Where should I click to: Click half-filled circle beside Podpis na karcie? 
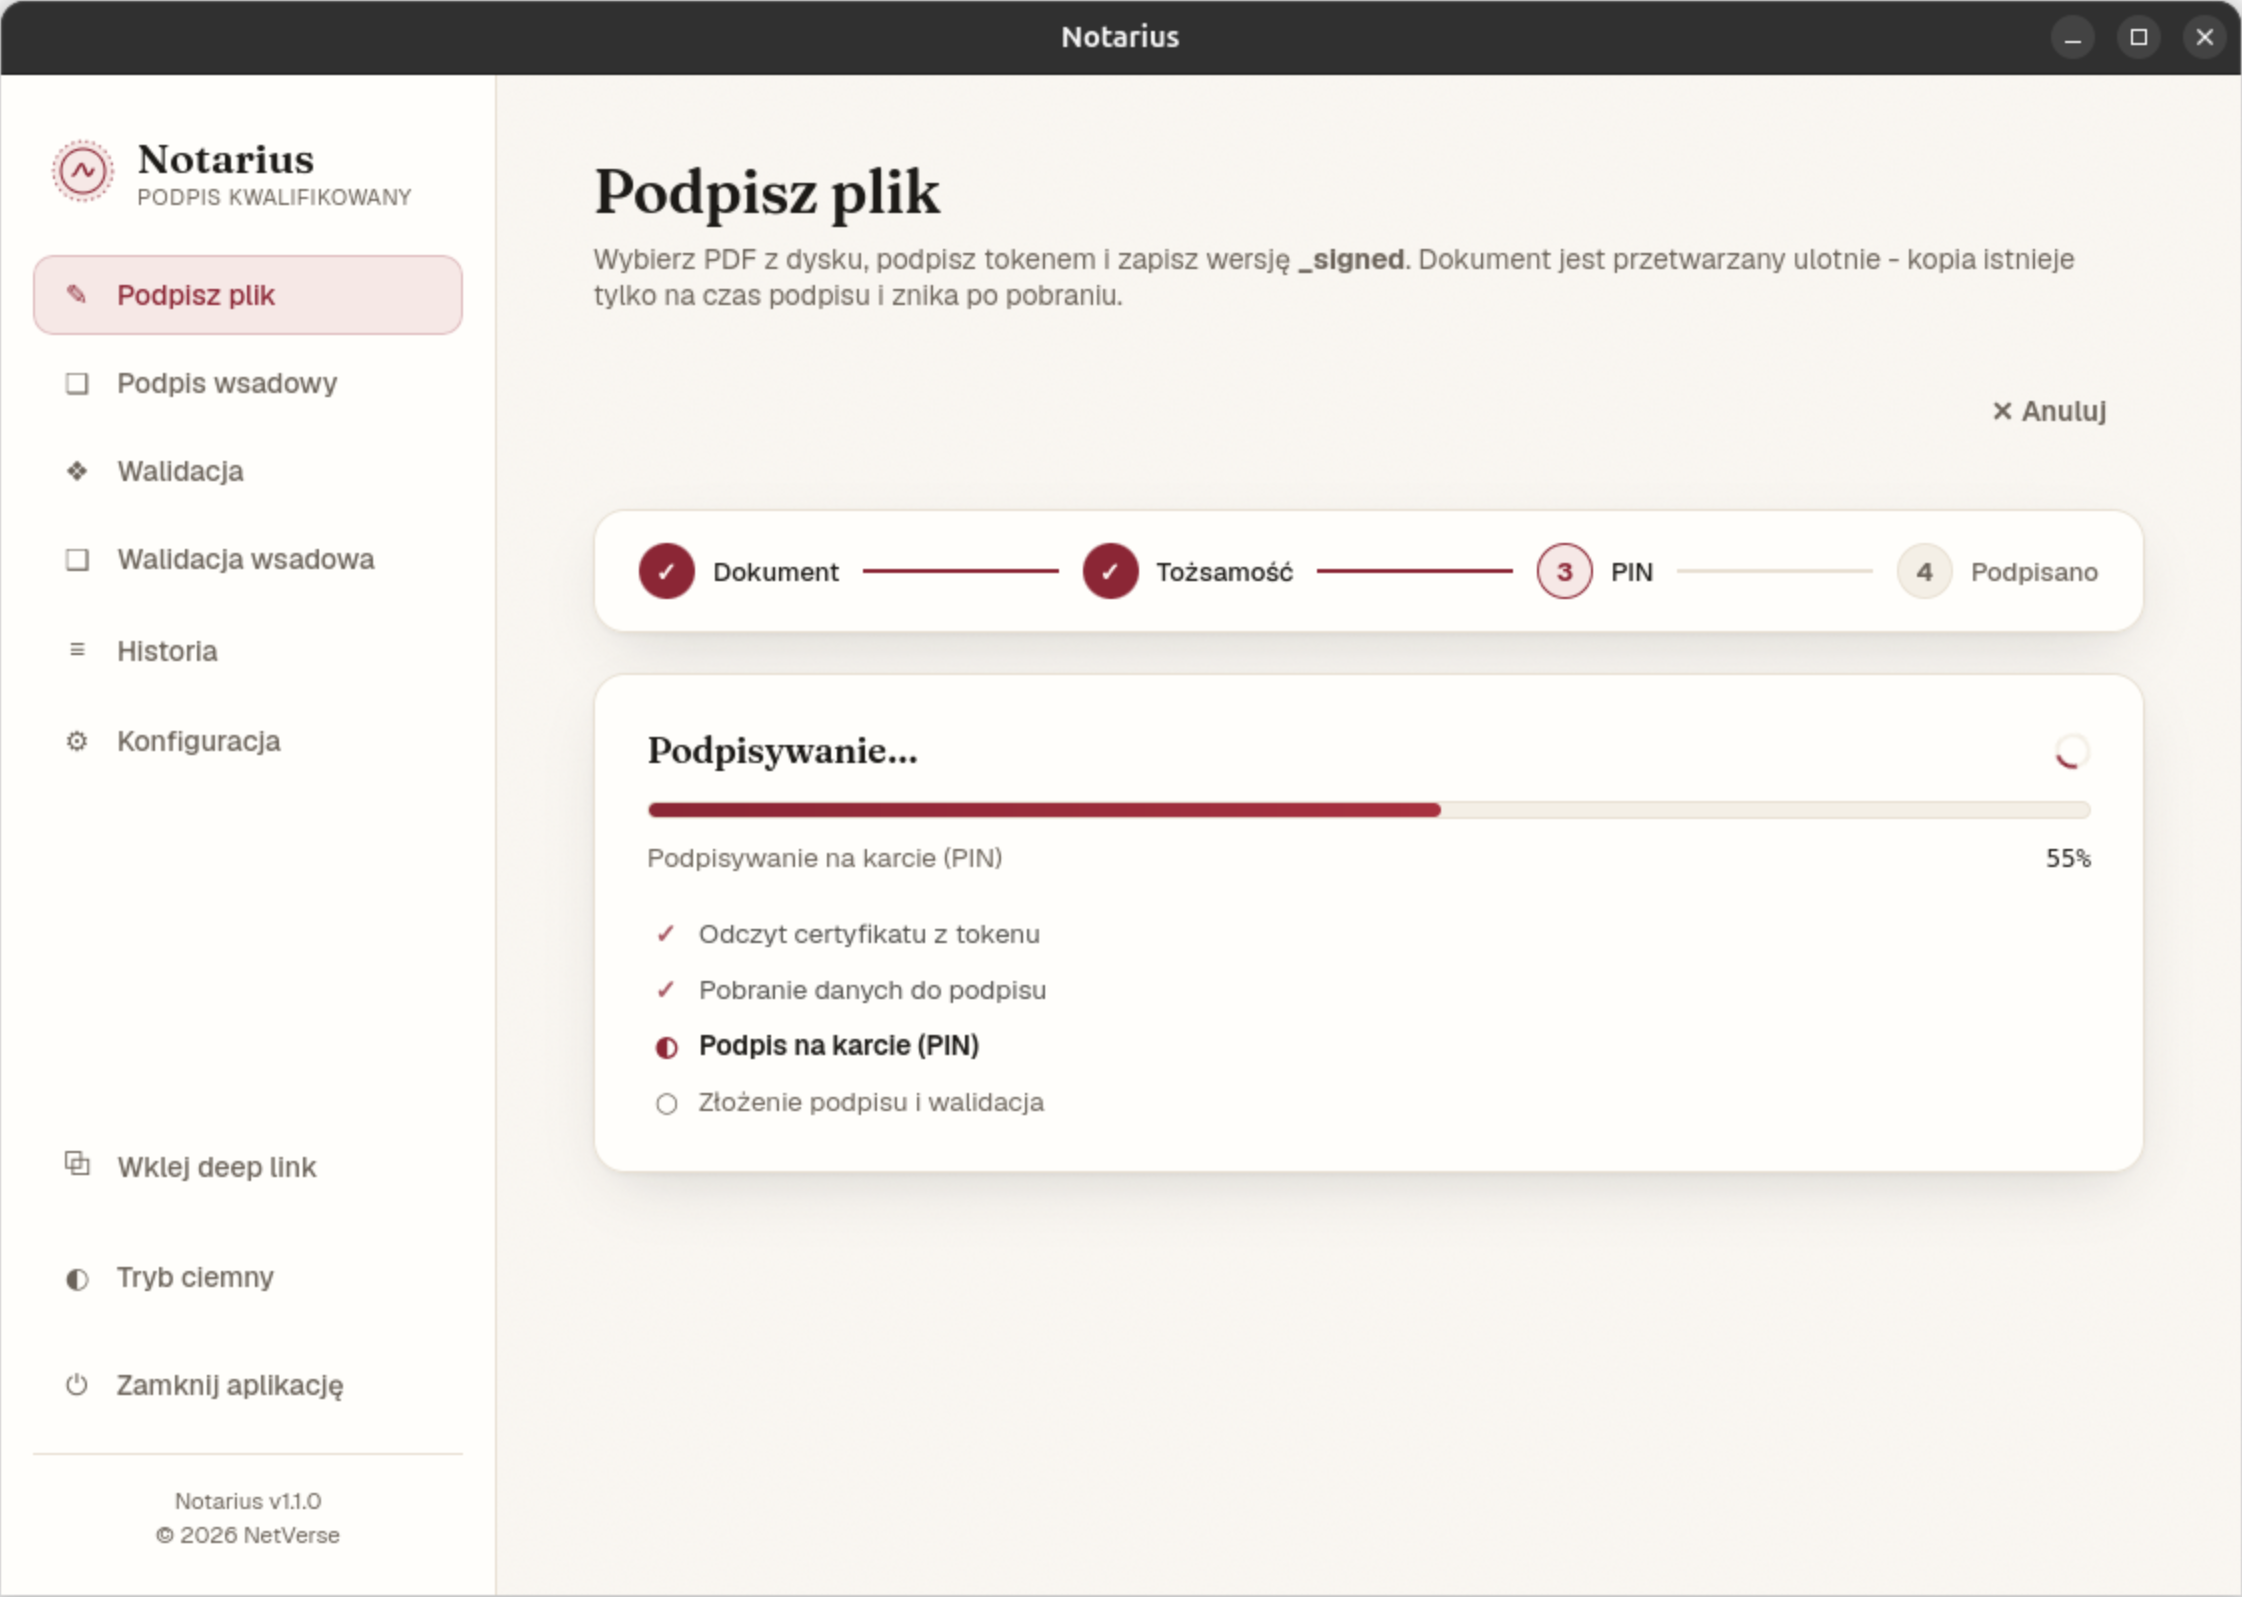[x=666, y=1047]
